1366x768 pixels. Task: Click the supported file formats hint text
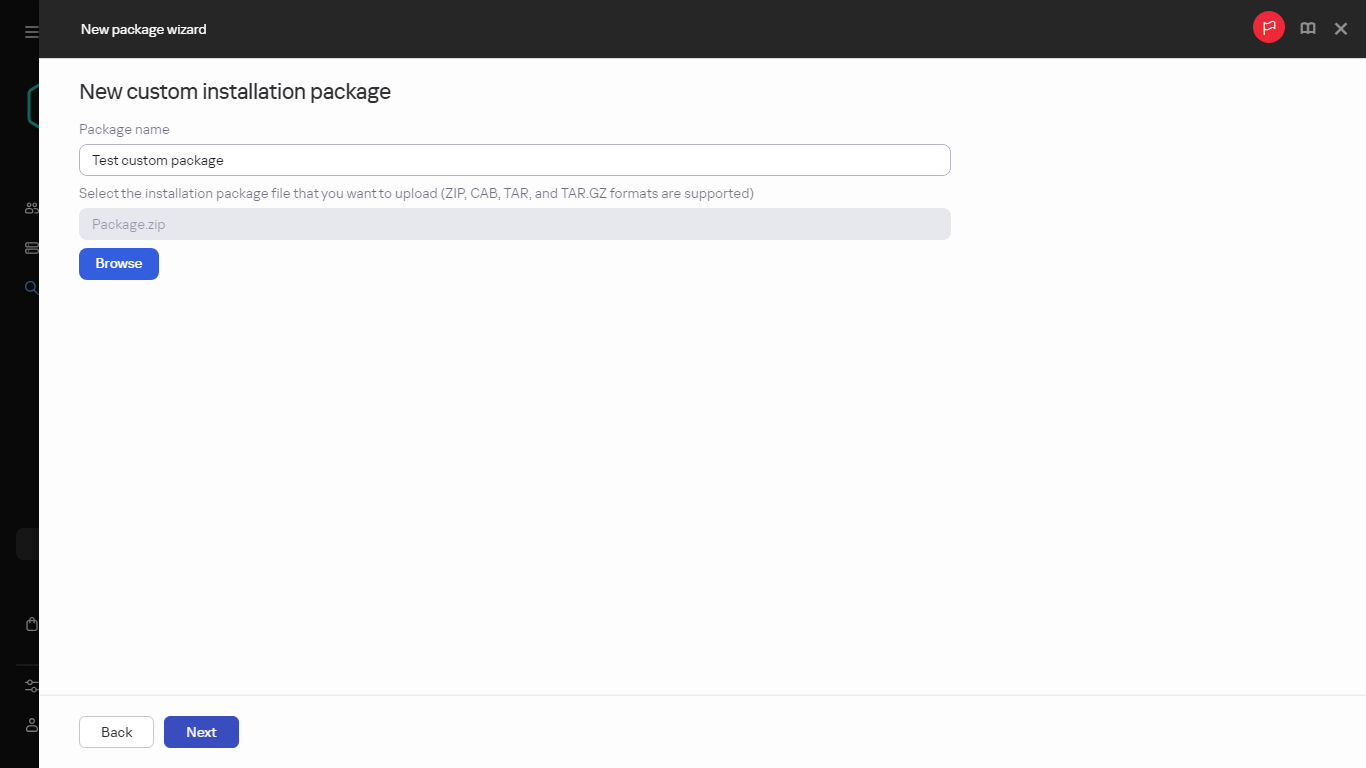pyautogui.click(x=416, y=193)
